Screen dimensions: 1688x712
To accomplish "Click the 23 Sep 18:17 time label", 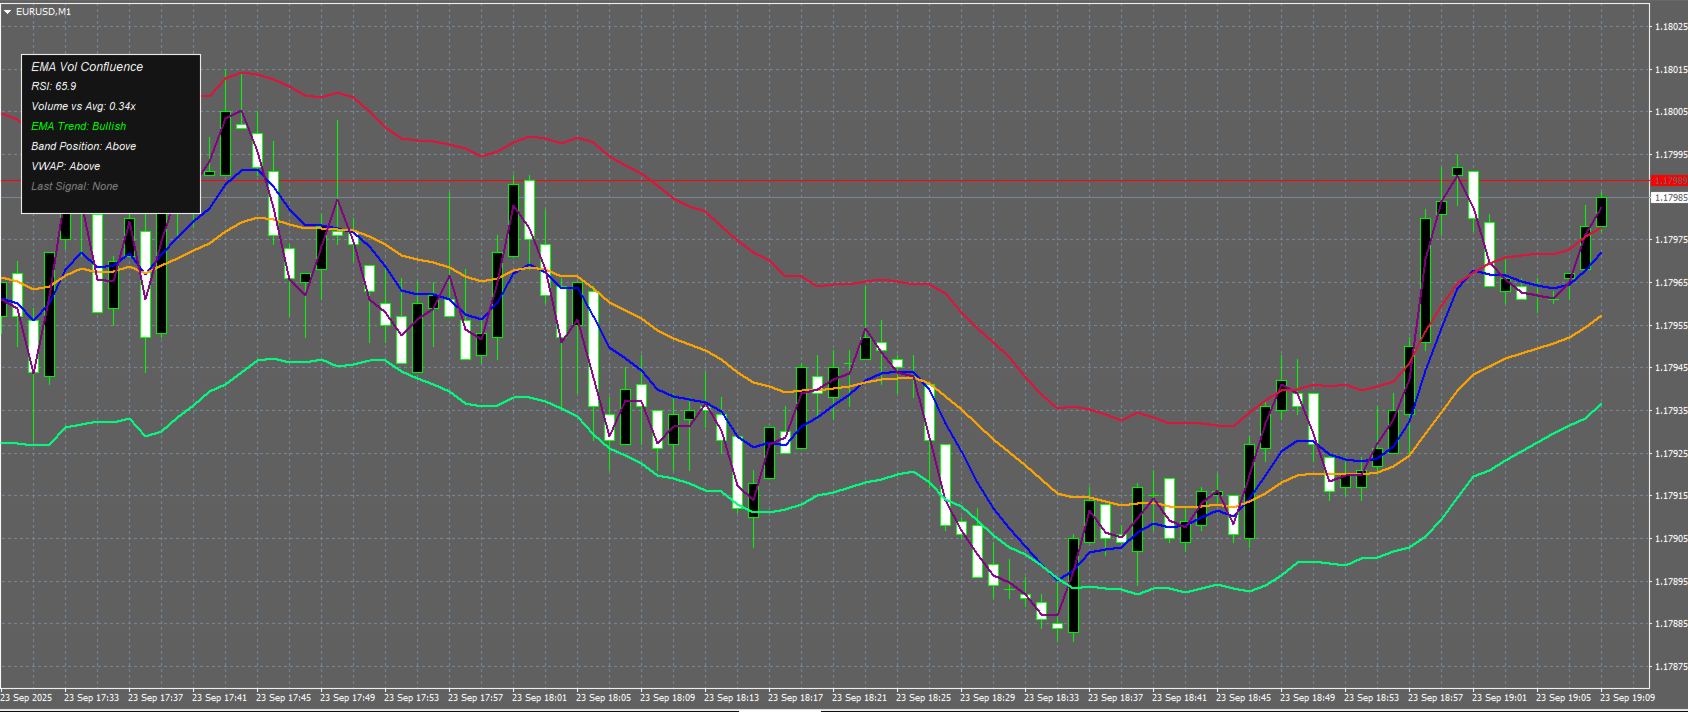I will pyautogui.click(x=796, y=698).
